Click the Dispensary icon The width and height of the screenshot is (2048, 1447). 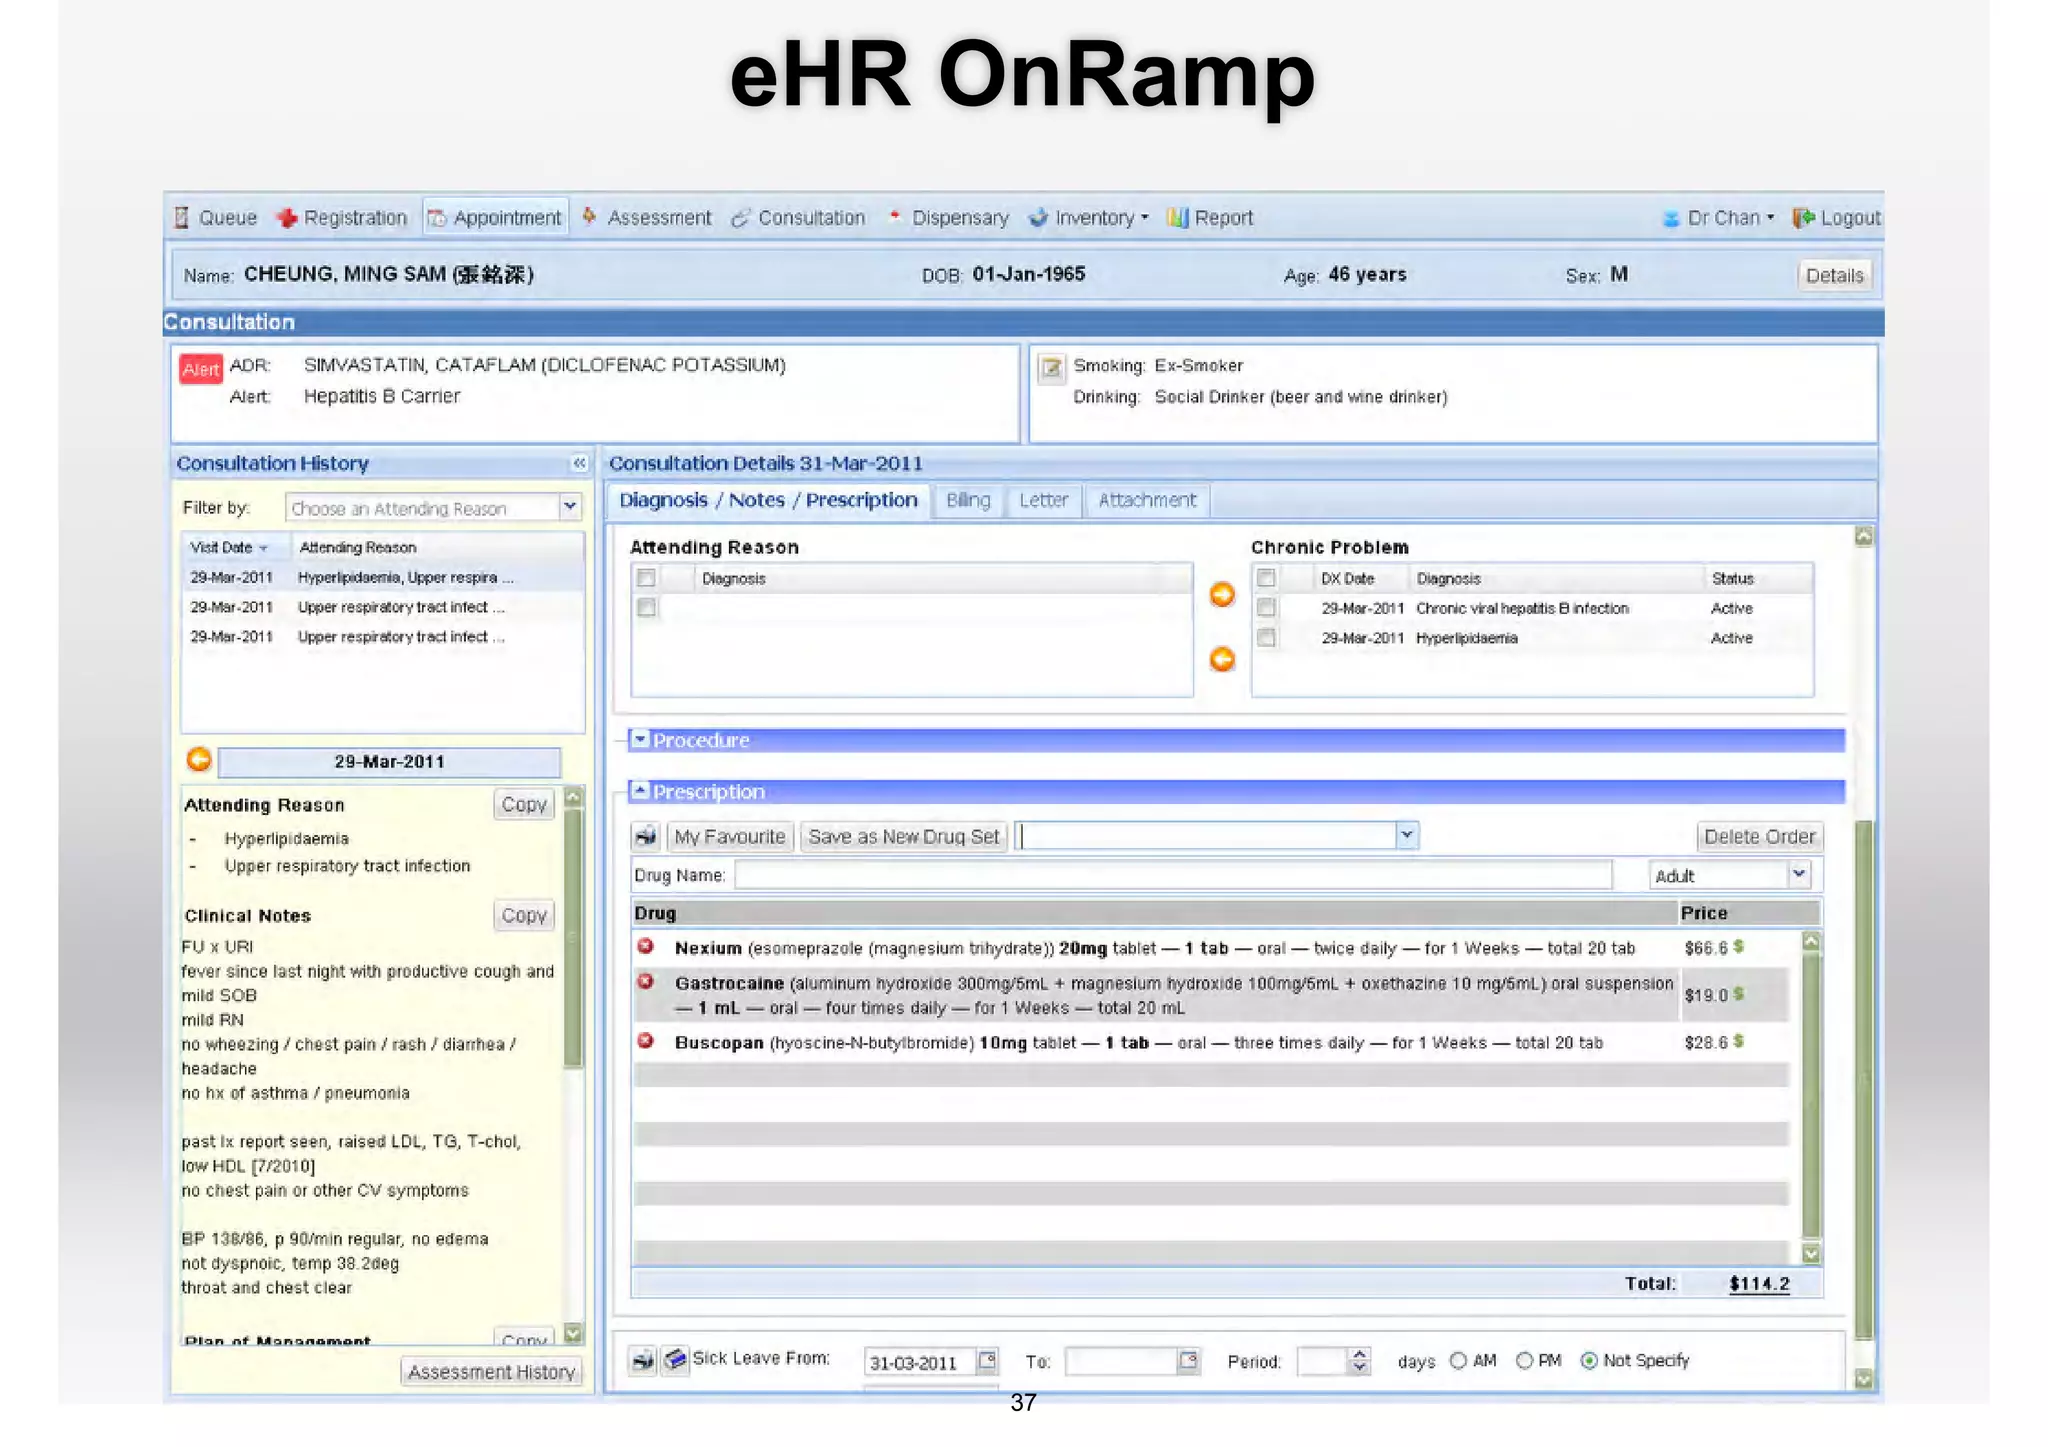[895, 215]
